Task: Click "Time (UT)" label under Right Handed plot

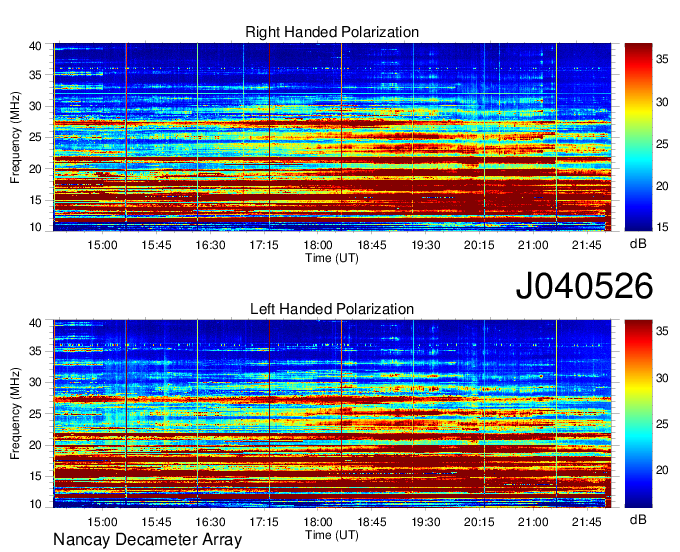Action: (x=332, y=258)
